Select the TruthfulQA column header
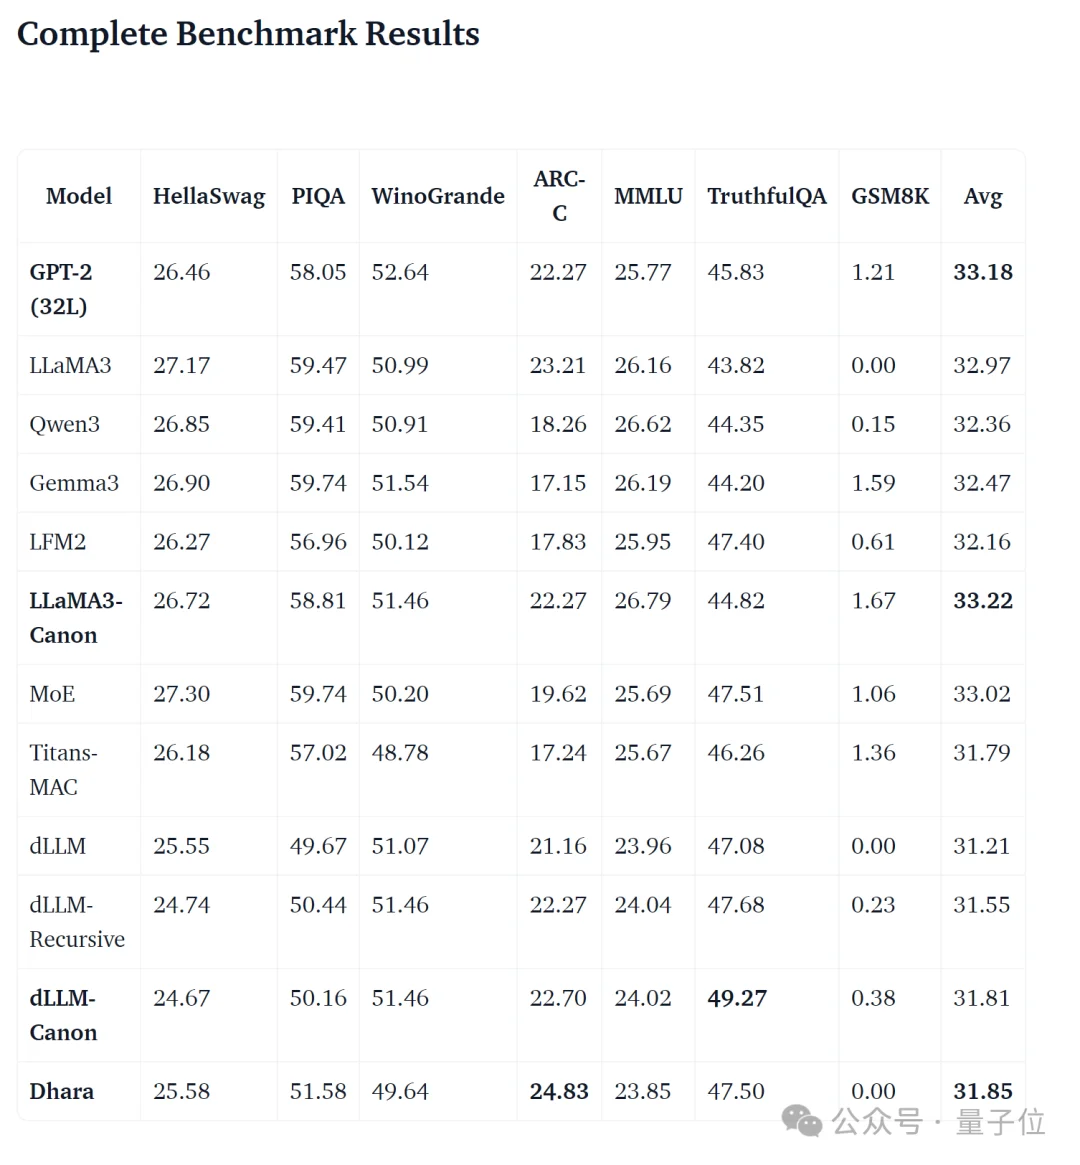 point(767,196)
